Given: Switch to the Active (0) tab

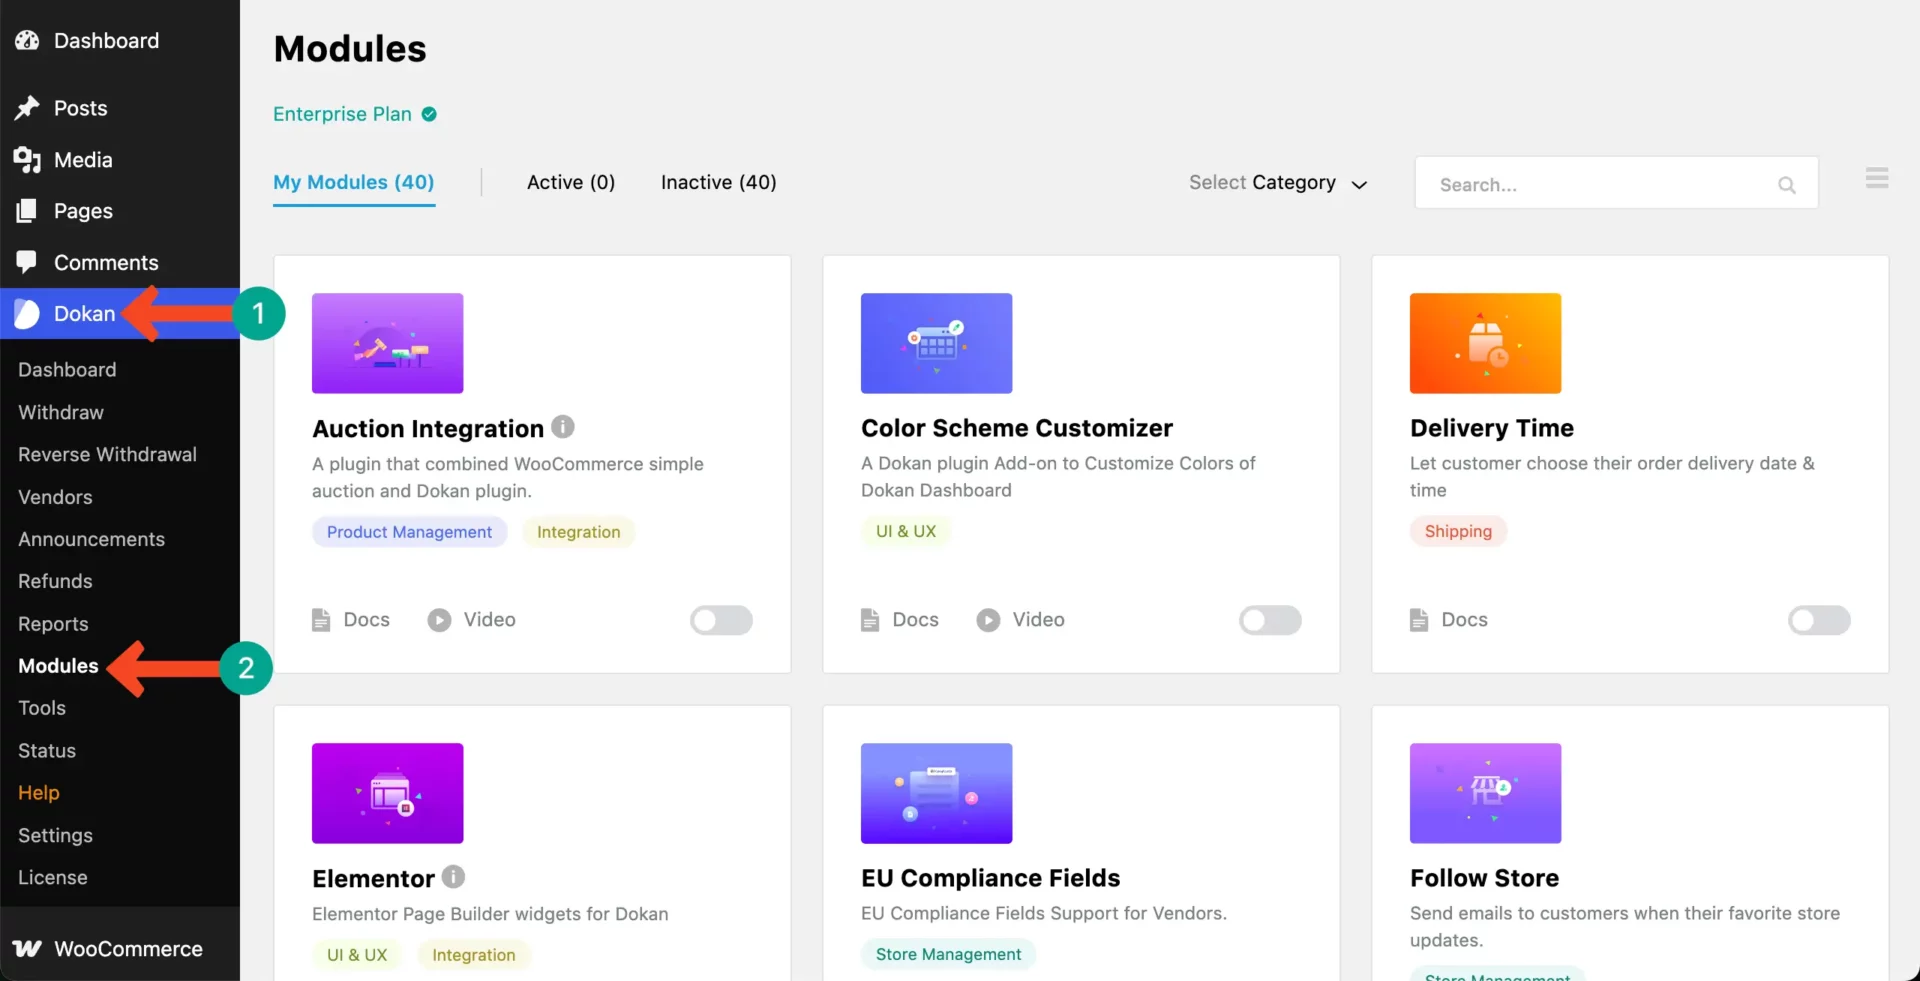Looking at the screenshot, I should point(571,182).
